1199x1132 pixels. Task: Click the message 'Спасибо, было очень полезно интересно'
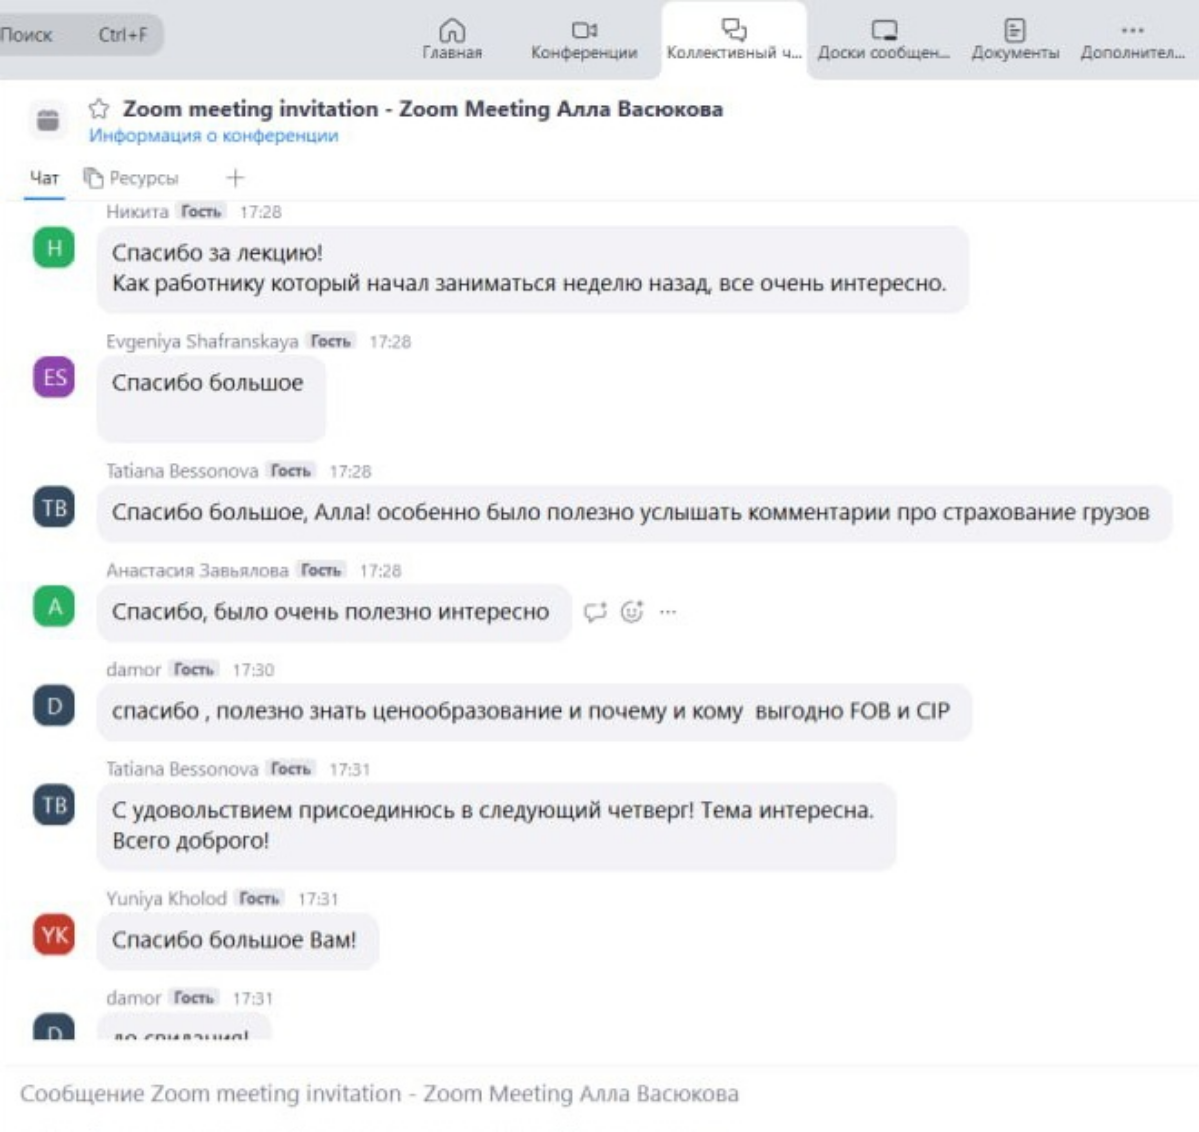point(334,612)
